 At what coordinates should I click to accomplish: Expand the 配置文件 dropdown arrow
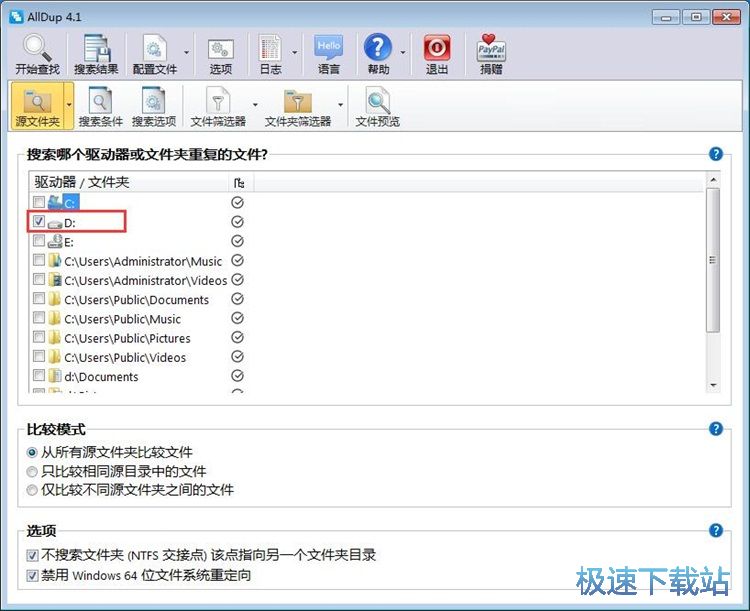(187, 52)
